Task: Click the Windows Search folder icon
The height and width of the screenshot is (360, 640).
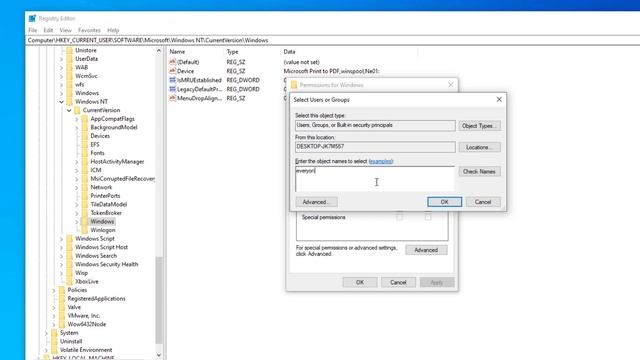Action: tap(69, 256)
